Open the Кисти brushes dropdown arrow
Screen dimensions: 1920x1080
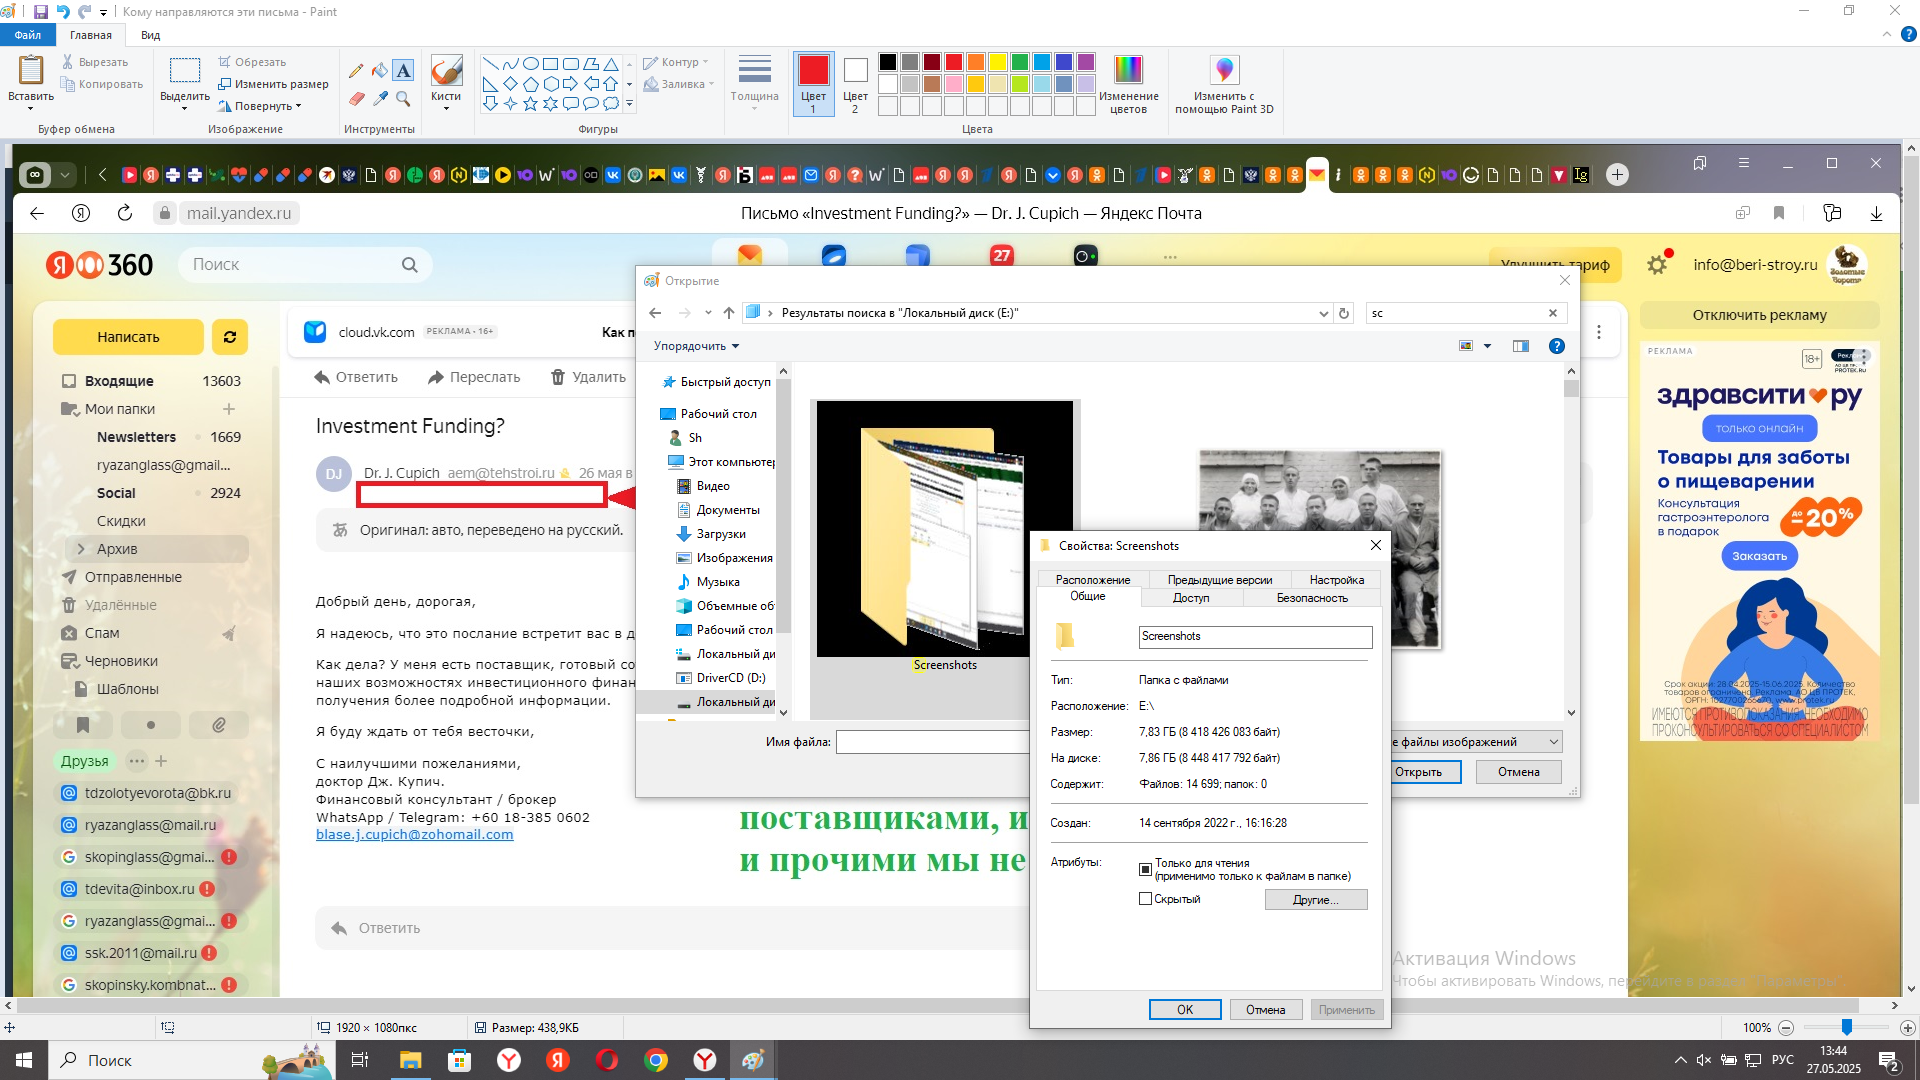446,108
